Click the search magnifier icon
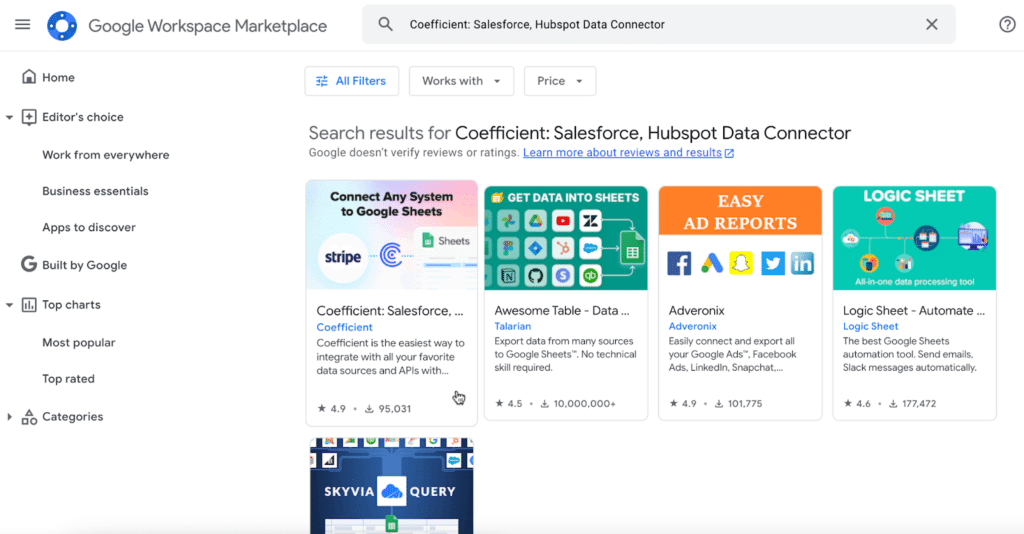This screenshot has height=534, width=1024. (385, 25)
